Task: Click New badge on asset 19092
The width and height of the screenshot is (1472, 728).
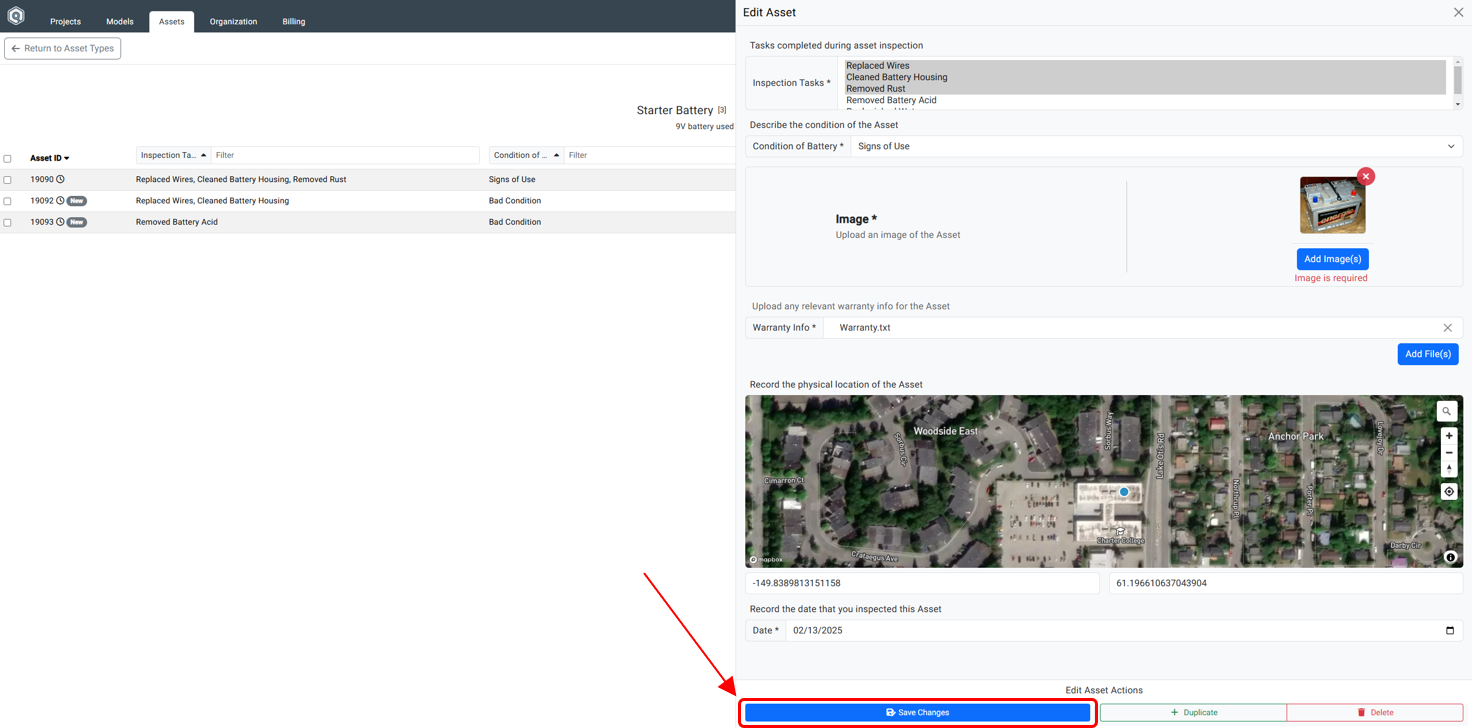Action: [77, 201]
